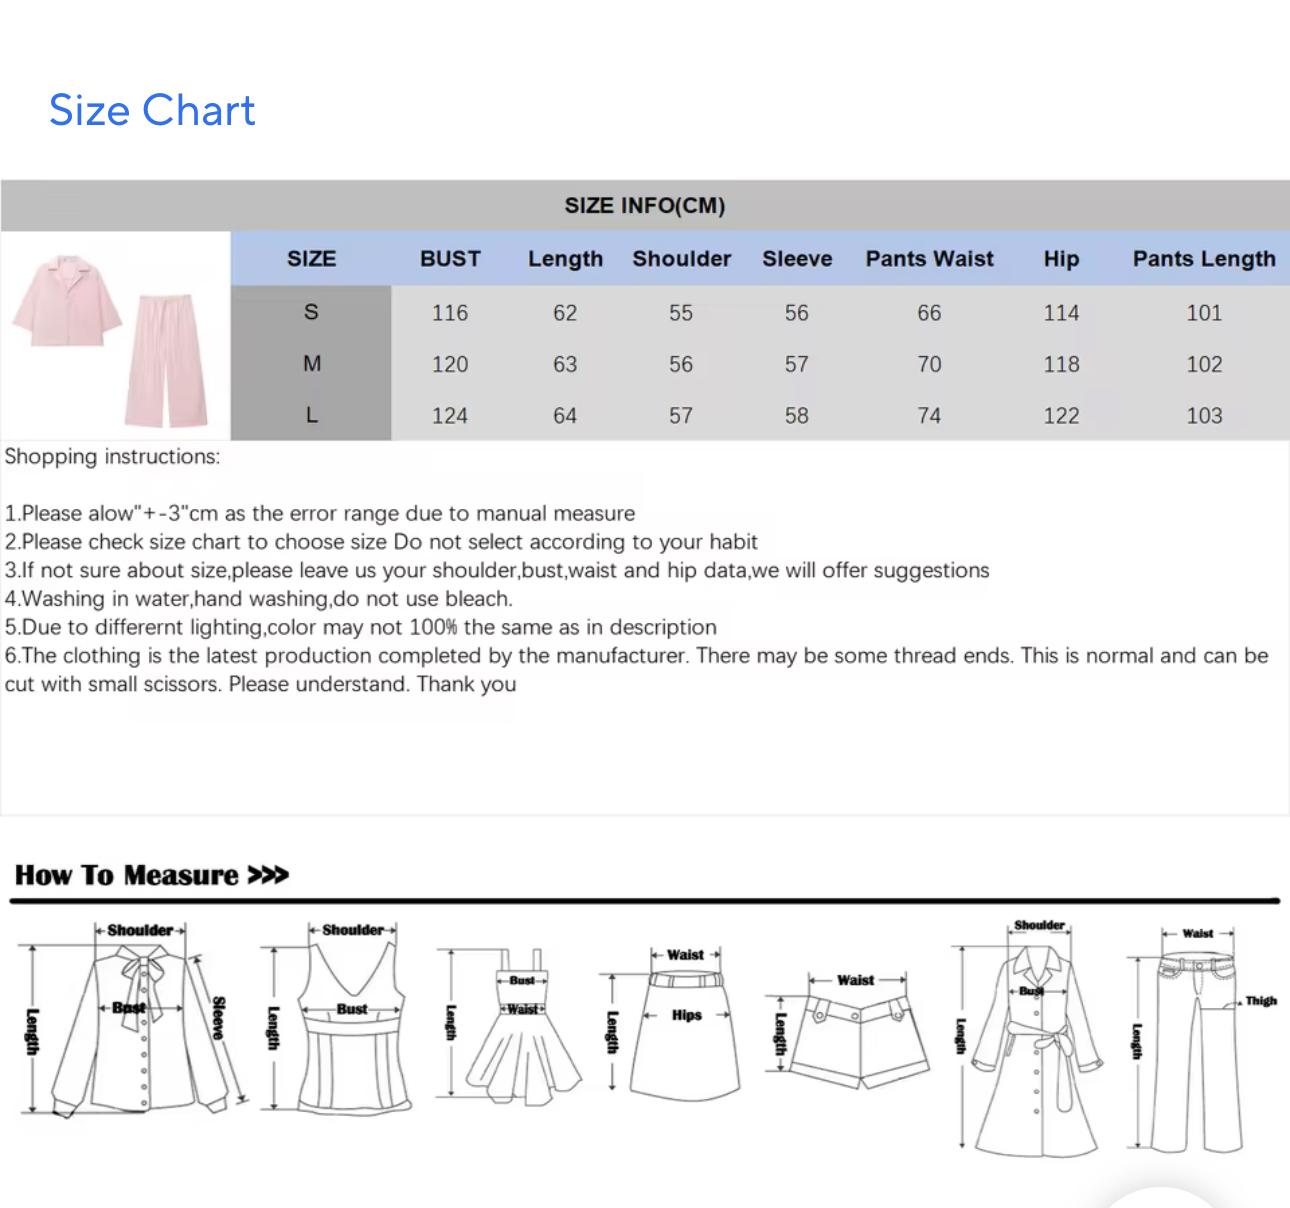
Task: Click the Shoulder column header
Action: (x=681, y=259)
